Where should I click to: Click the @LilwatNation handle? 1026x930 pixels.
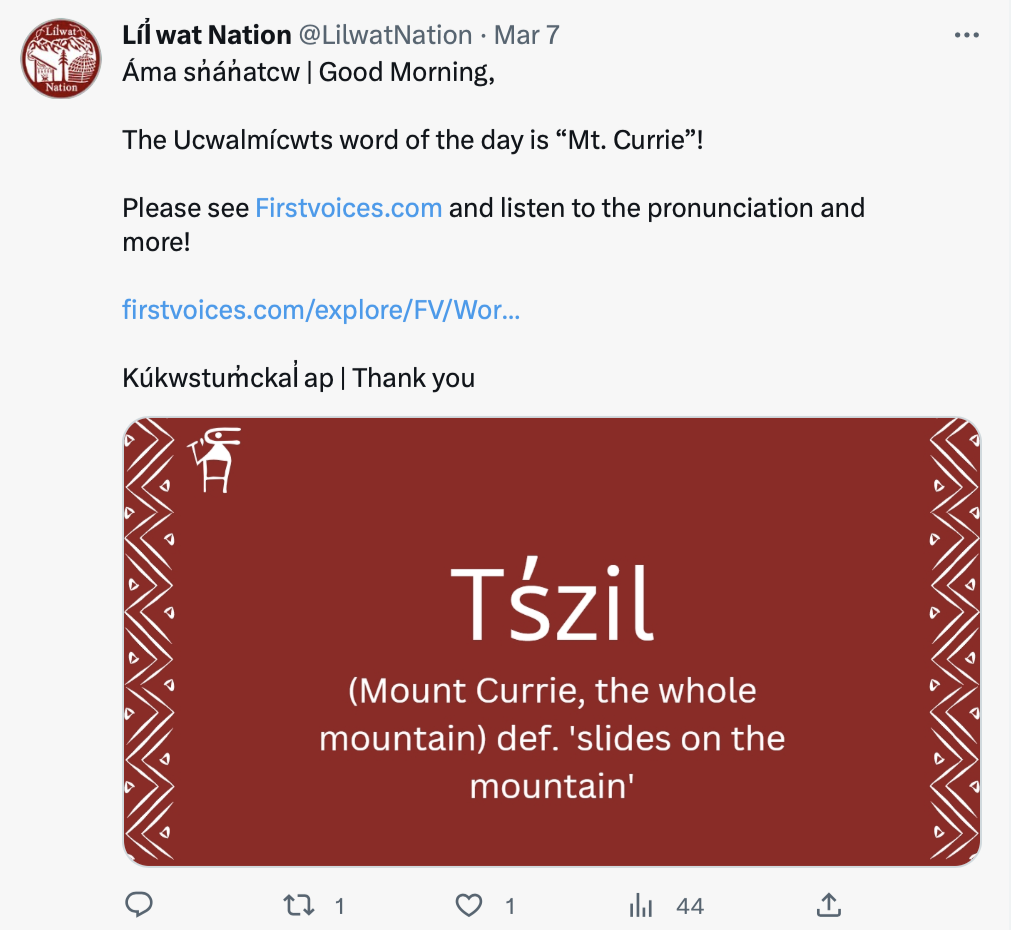[x=385, y=35]
